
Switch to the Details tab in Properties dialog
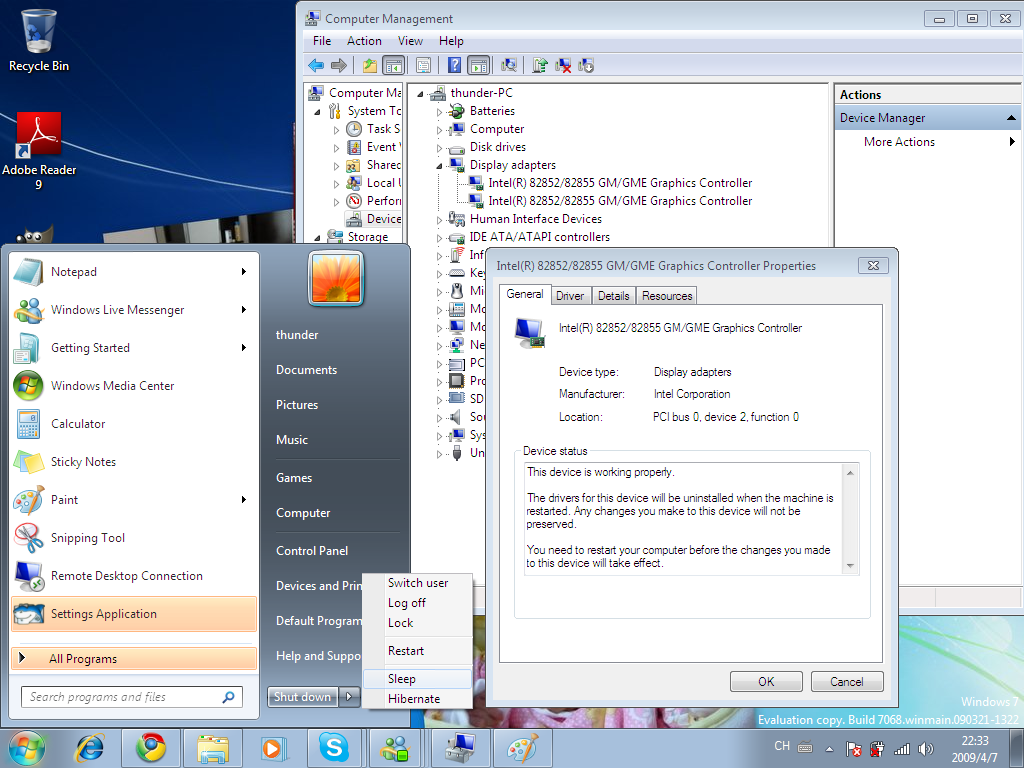(613, 296)
